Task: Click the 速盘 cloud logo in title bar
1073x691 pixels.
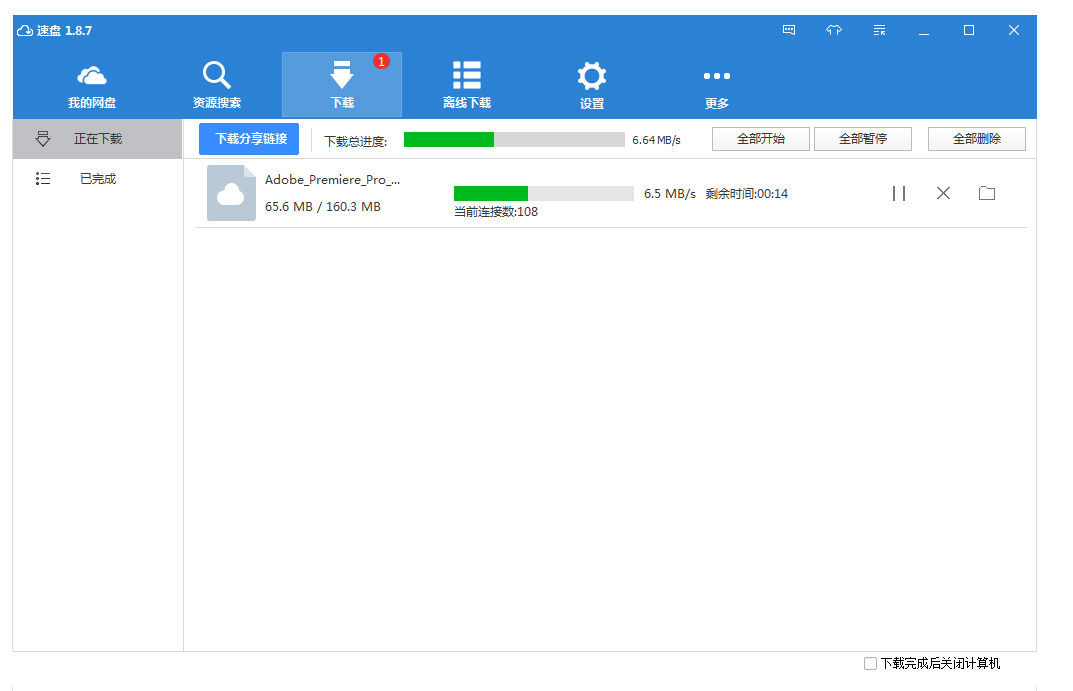Action: (x=25, y=30)
